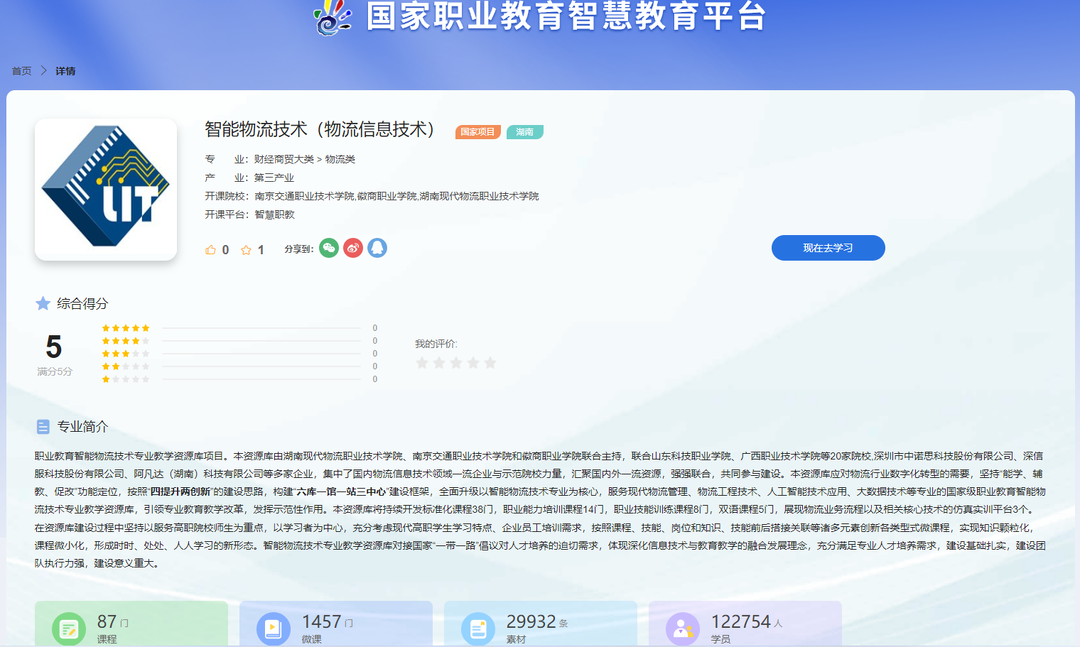Share to Weibo via red icon
This screenshot has height=647, width=1080.
353,248
